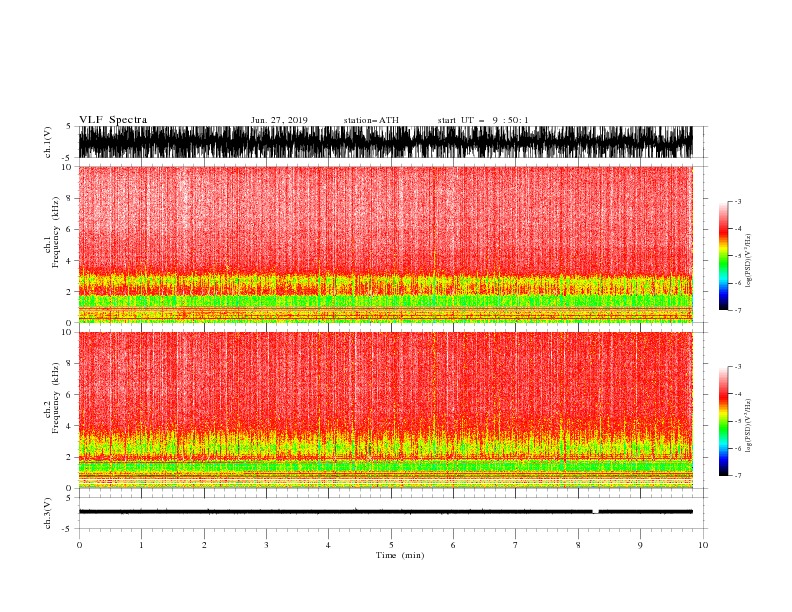Click time axis tick label "5"
This screenshot has width=792, height=612.
tap(391, 545)
